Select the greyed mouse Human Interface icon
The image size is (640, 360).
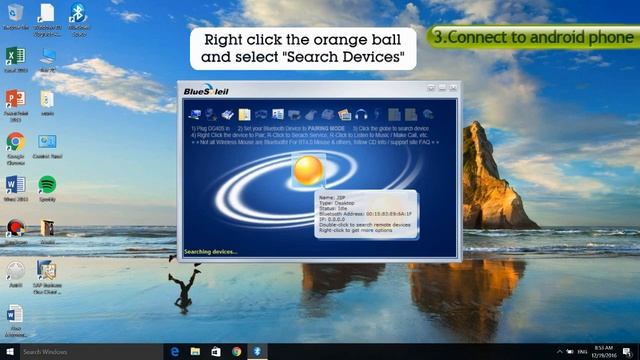(311, 115)
